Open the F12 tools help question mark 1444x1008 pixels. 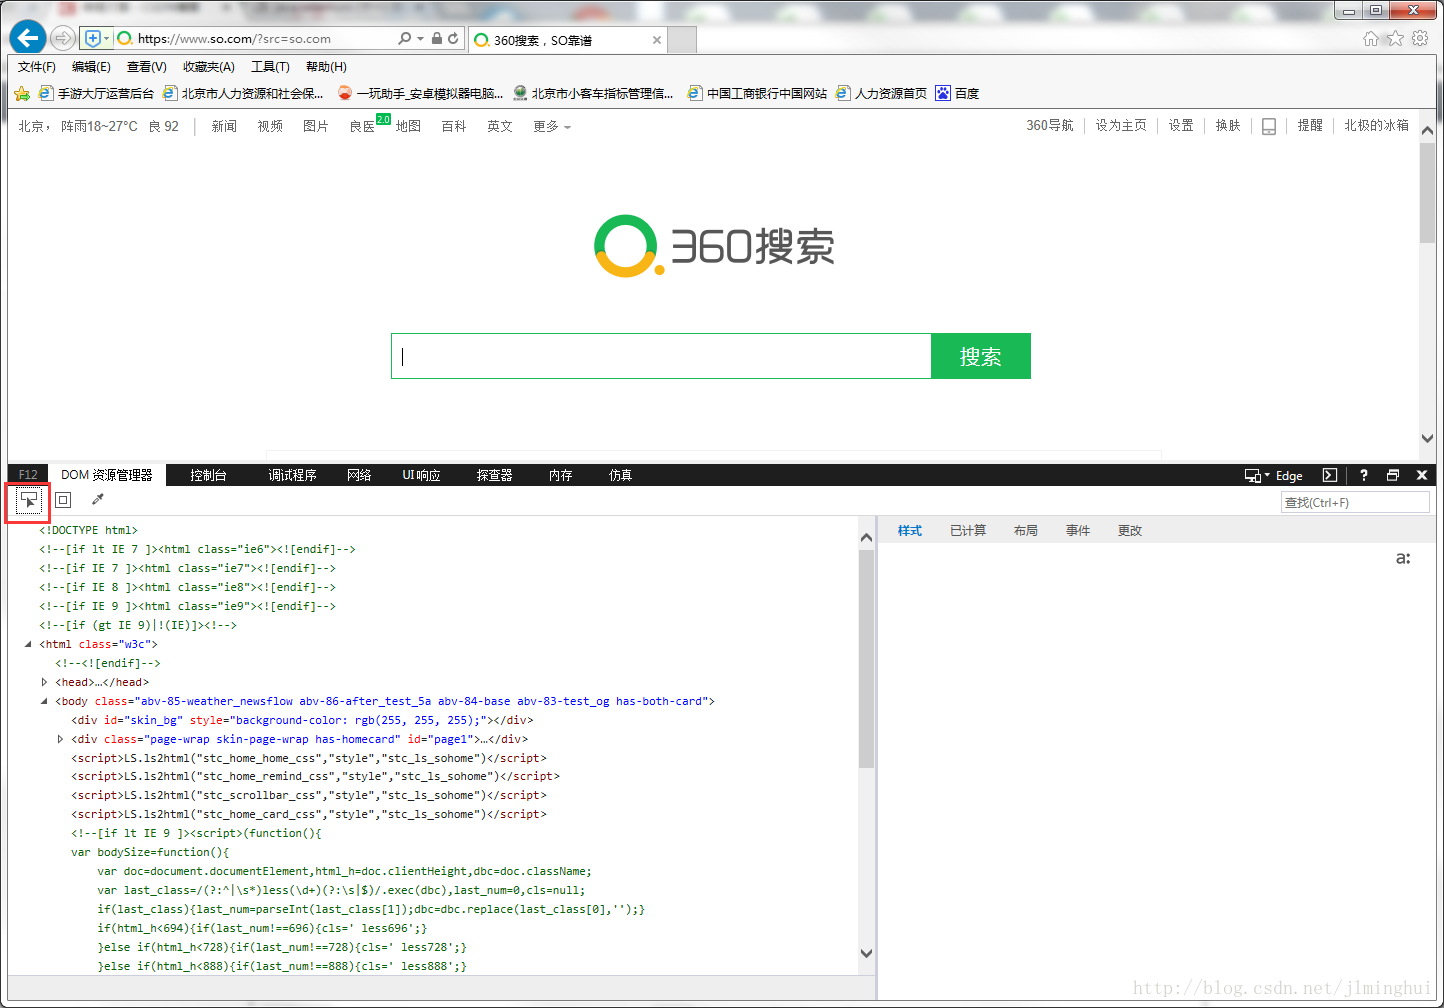click(x=1363, y=476)
